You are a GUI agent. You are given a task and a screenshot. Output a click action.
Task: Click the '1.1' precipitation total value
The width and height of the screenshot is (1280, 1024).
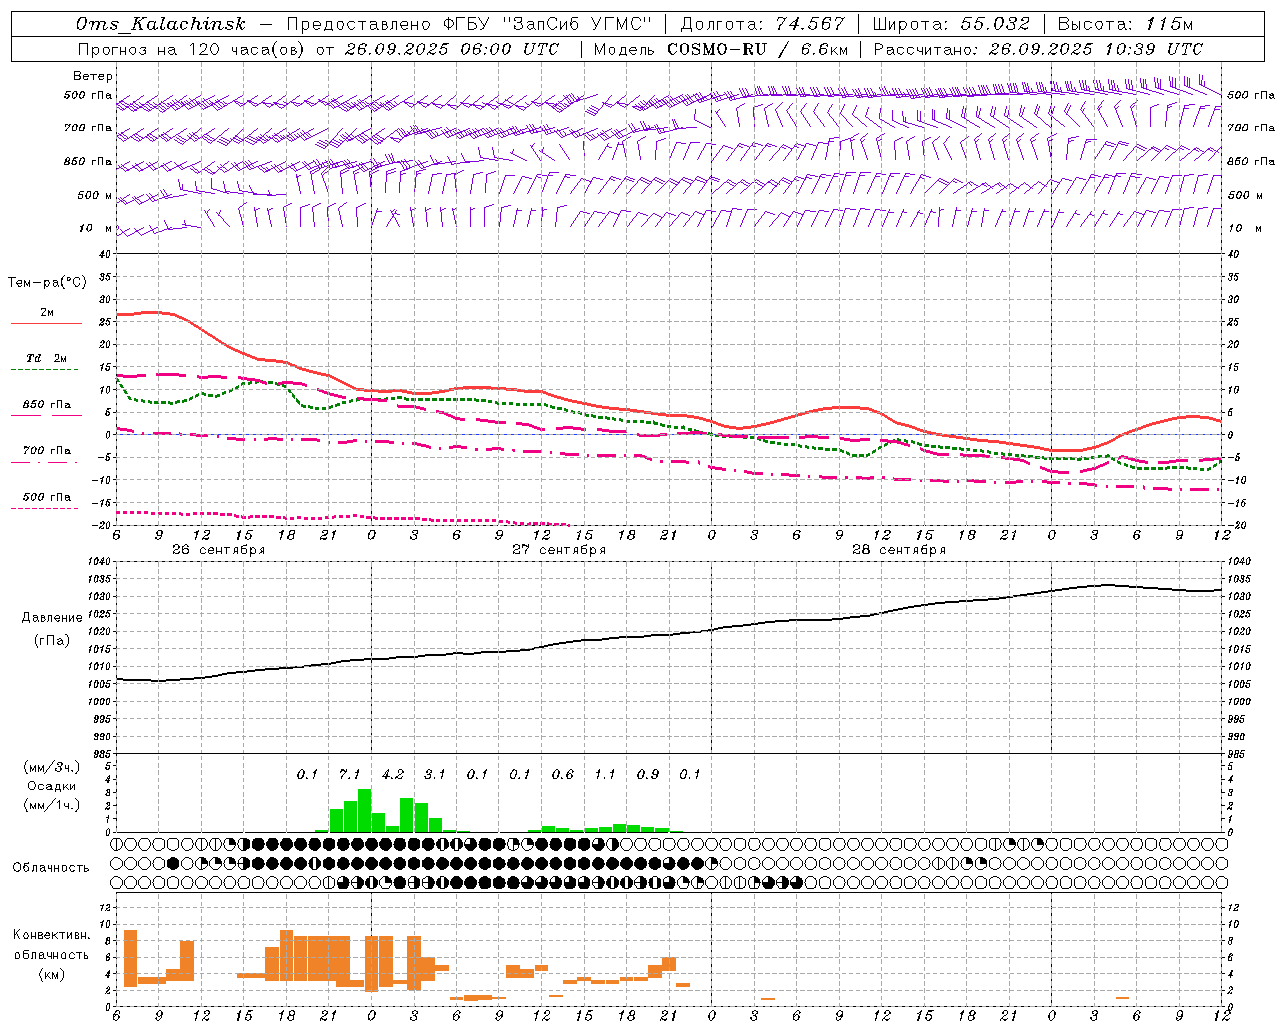coord(605,774)
